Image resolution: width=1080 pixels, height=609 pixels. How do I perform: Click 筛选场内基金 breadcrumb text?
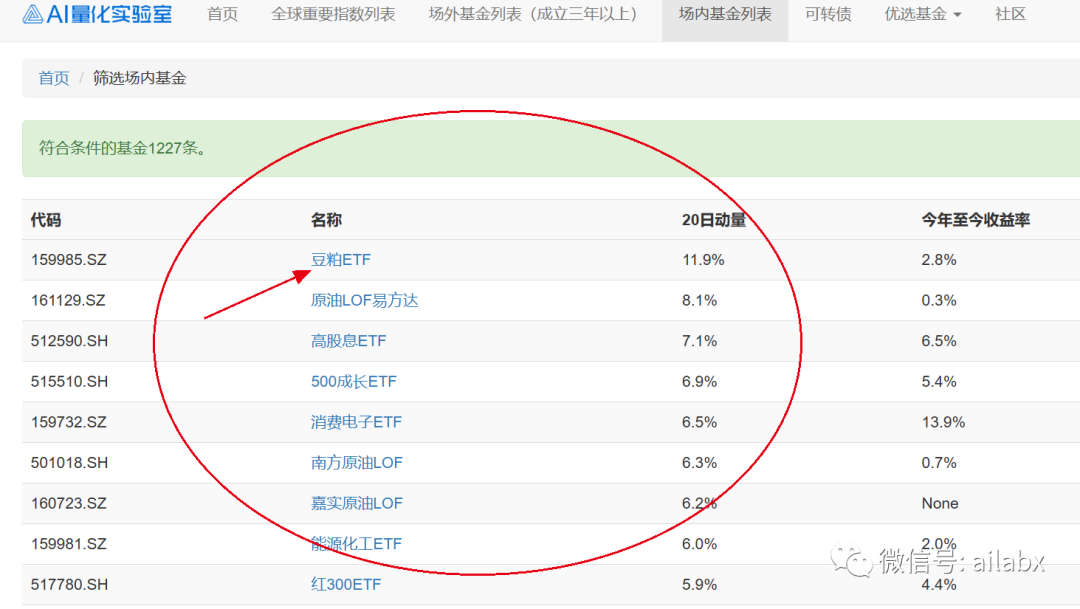(139, 79)
